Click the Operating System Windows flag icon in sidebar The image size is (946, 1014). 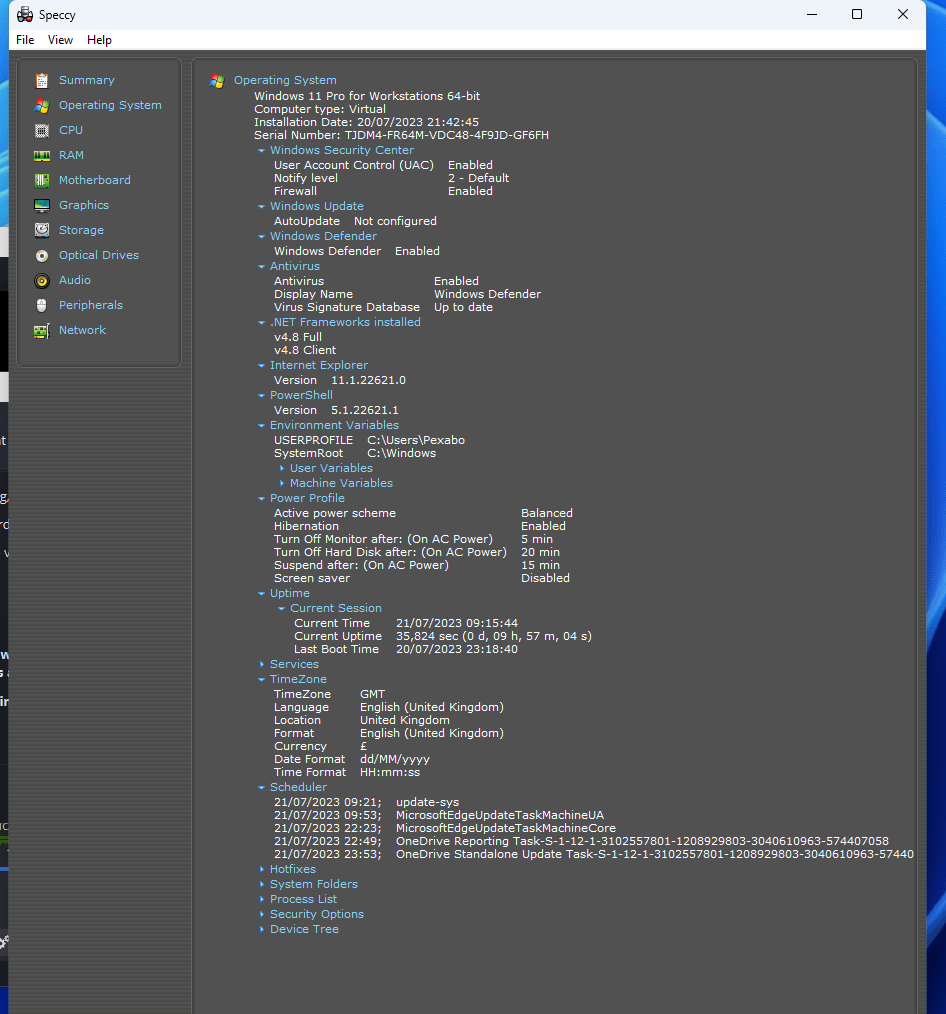(x=42, y=105)
